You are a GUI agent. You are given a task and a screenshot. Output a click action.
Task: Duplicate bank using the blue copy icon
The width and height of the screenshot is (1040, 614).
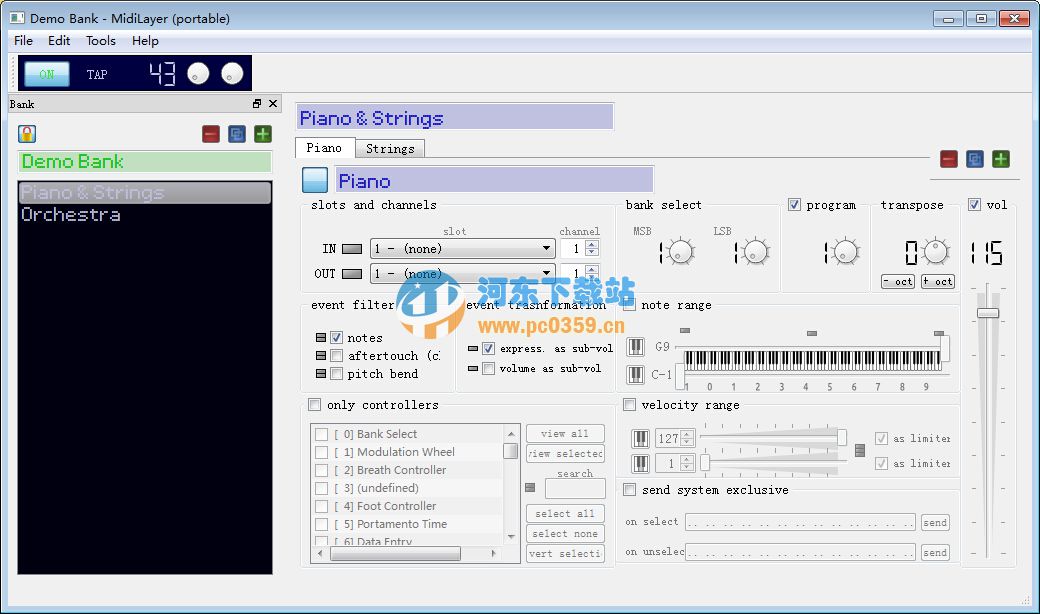pyautogui.click(x=236, y=133)
